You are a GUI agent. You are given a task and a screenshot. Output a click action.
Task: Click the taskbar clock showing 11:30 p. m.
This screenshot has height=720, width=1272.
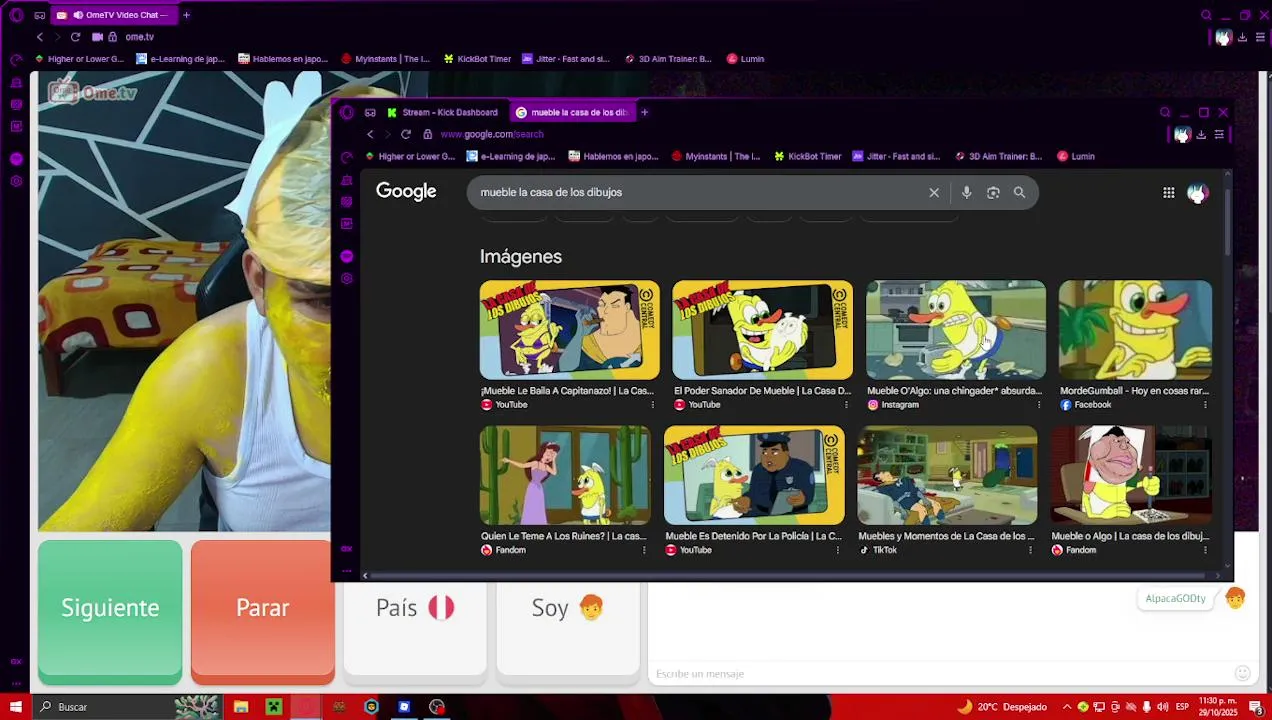1219,707
